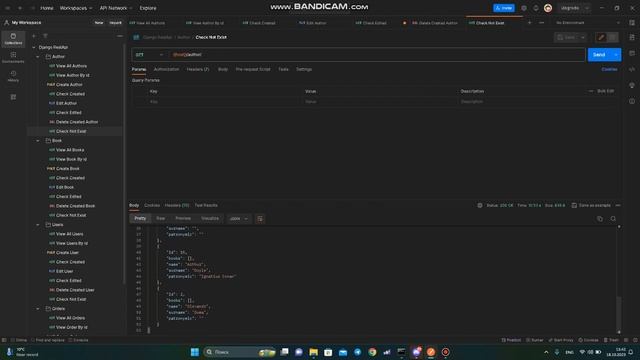Click the plus icon to create a collection
Image resolution: width=640 pixels, height=360 pixels.
tap(34, 36)
